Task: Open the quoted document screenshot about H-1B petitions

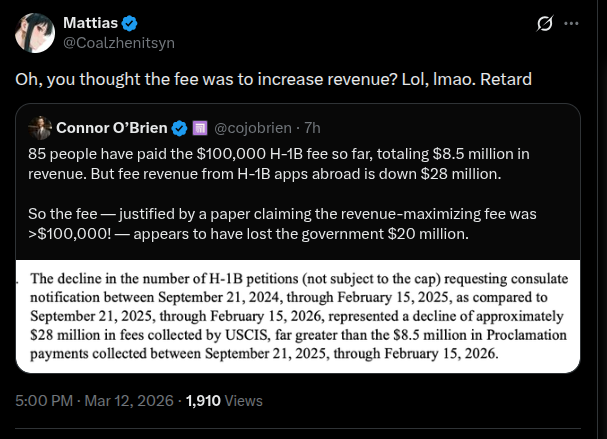Action: click(298, 316)
